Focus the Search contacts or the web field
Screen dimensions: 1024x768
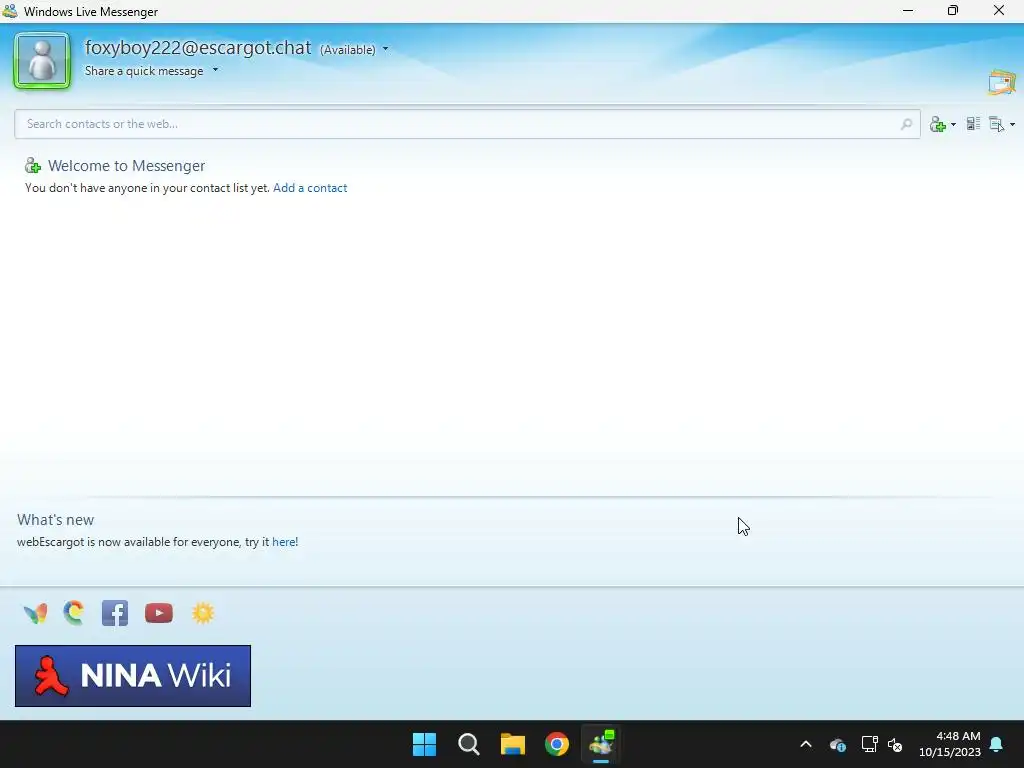tap(467, 124)
